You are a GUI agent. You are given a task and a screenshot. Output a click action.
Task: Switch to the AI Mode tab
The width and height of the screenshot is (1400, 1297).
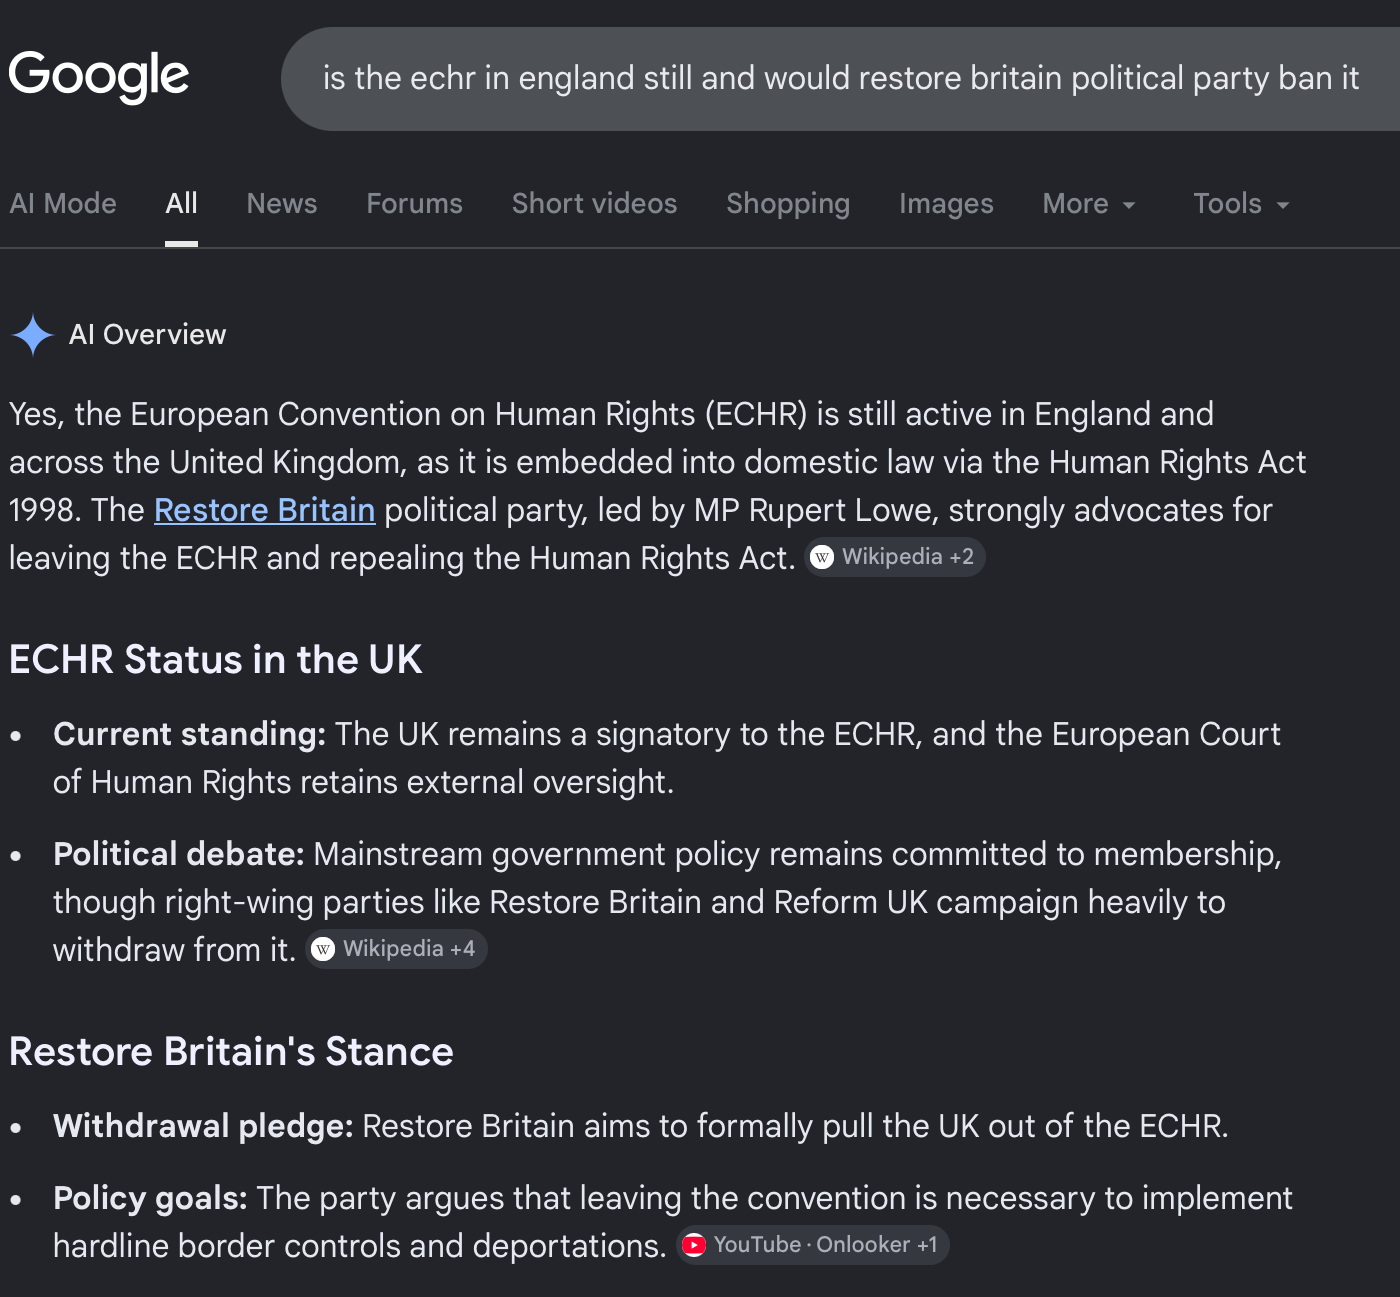coord(63,204)
